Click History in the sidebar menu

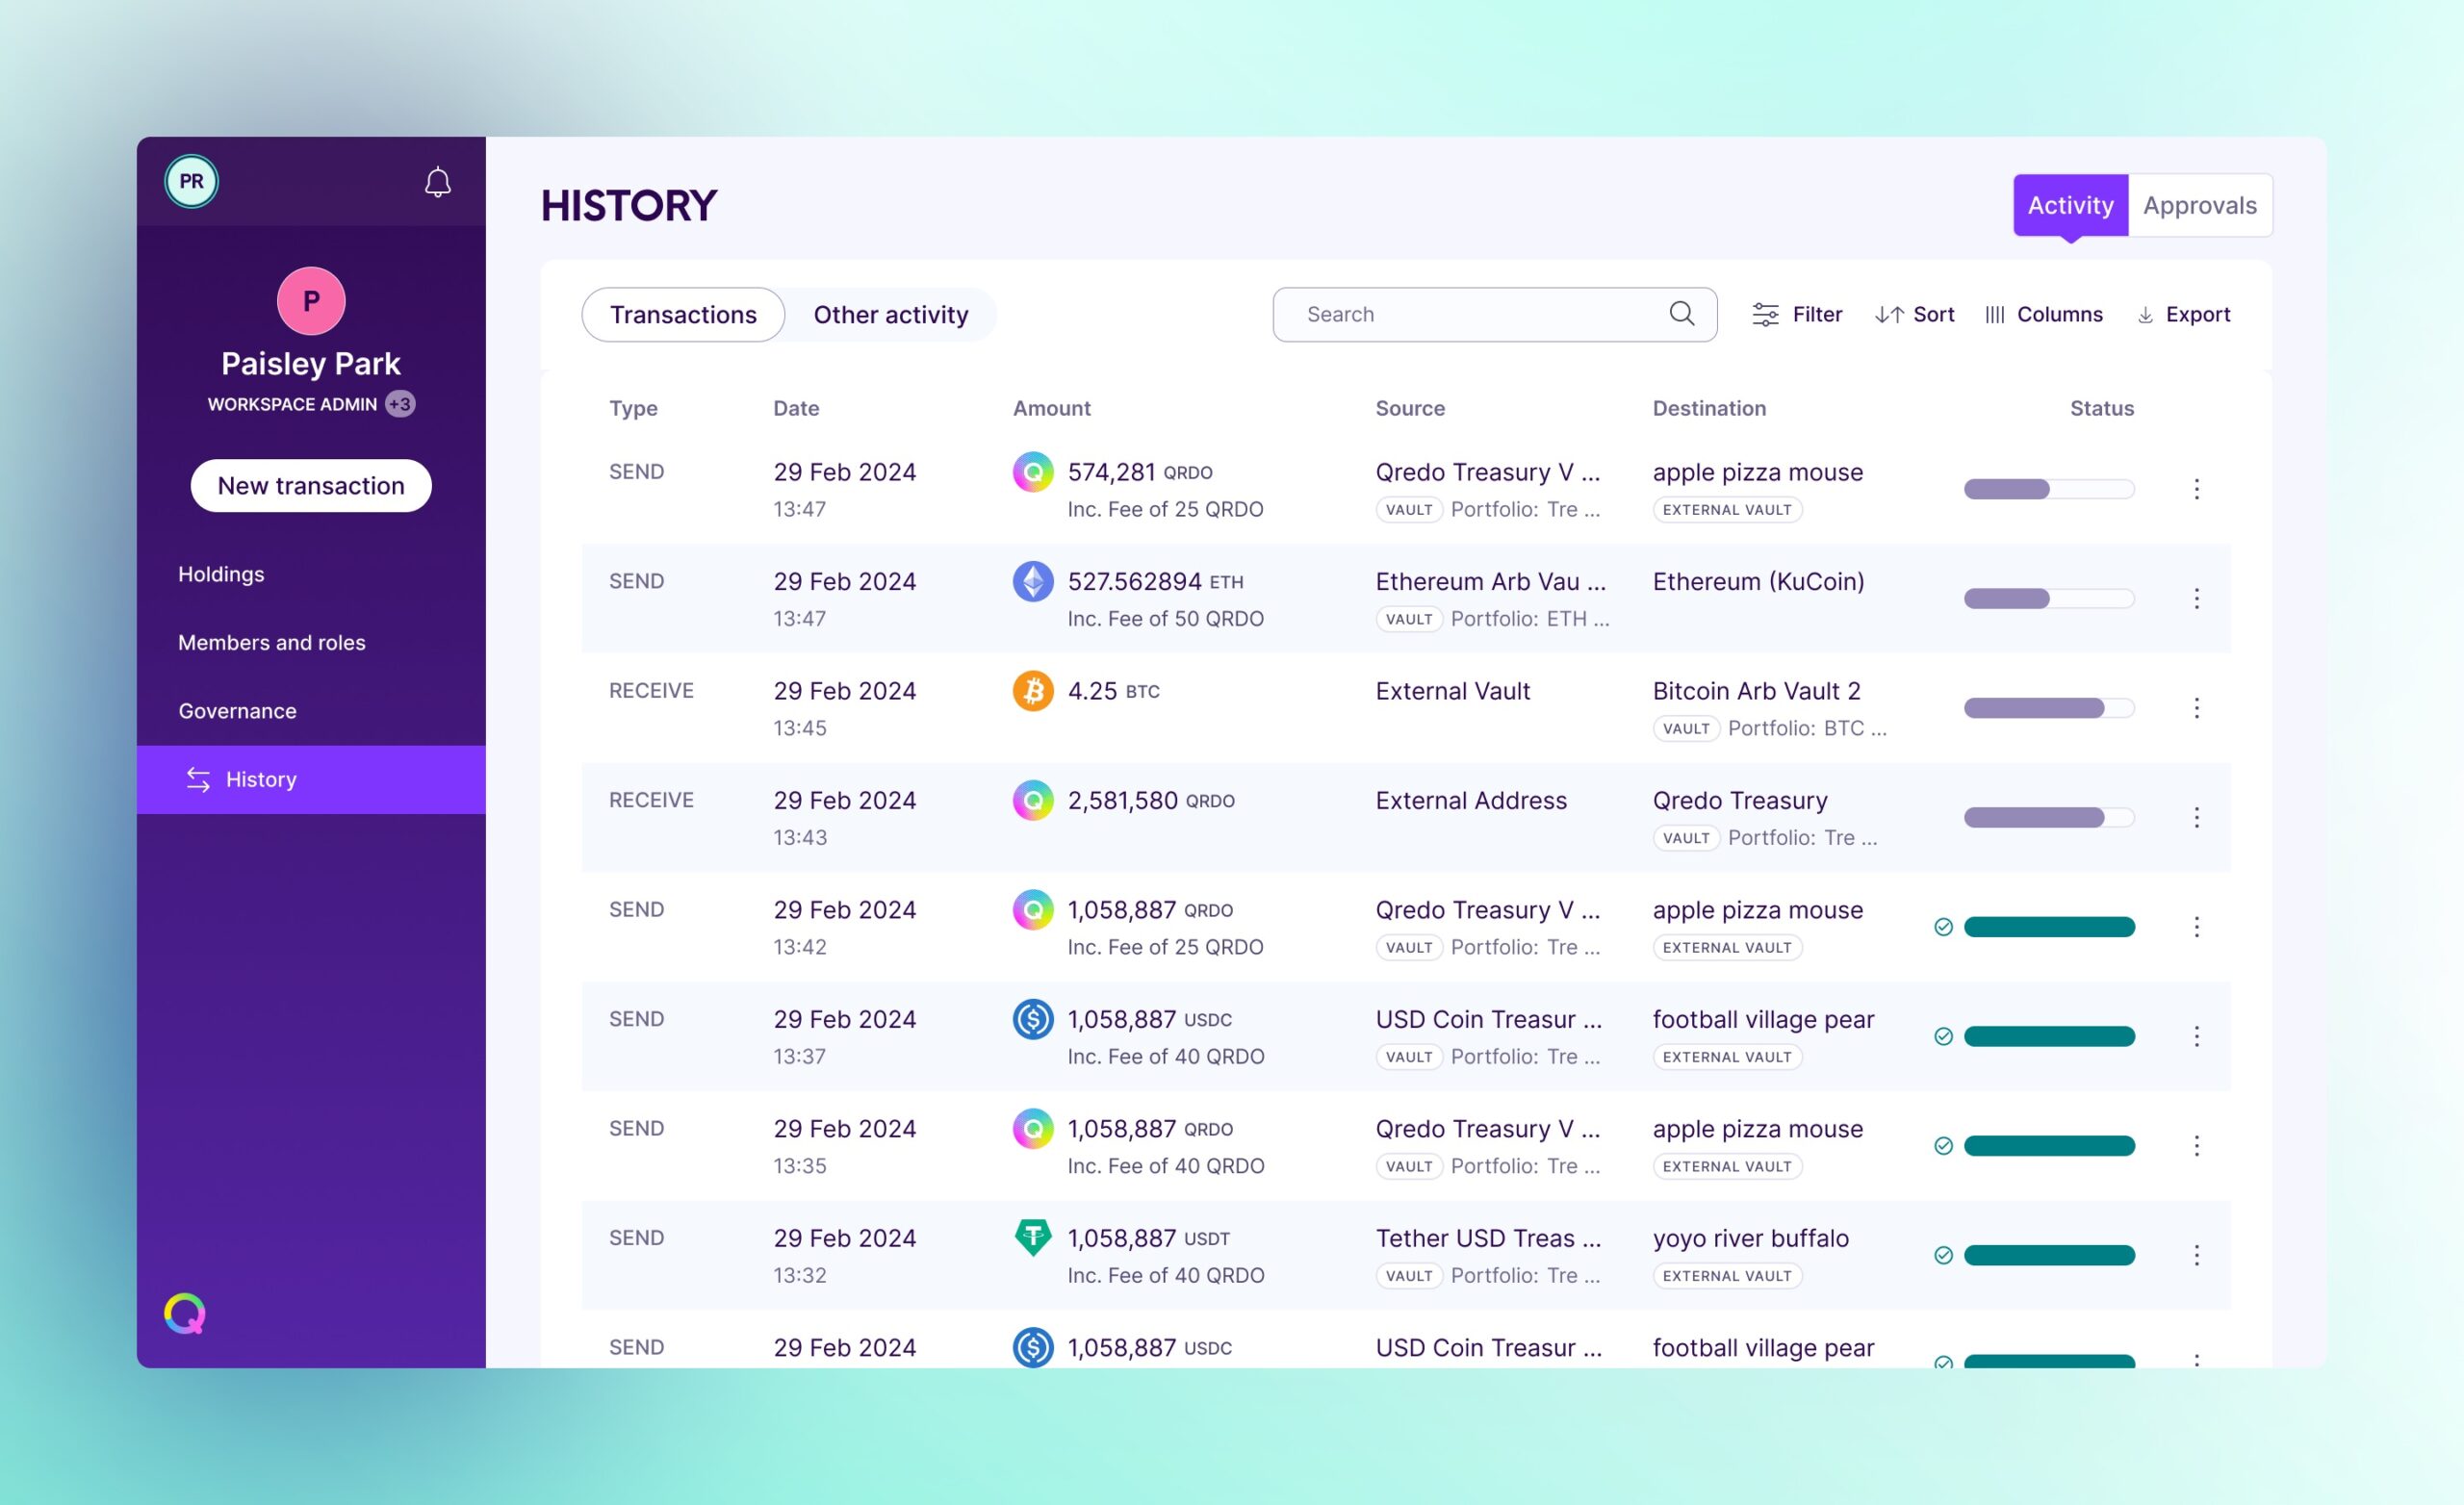click(x=261, y=777)
